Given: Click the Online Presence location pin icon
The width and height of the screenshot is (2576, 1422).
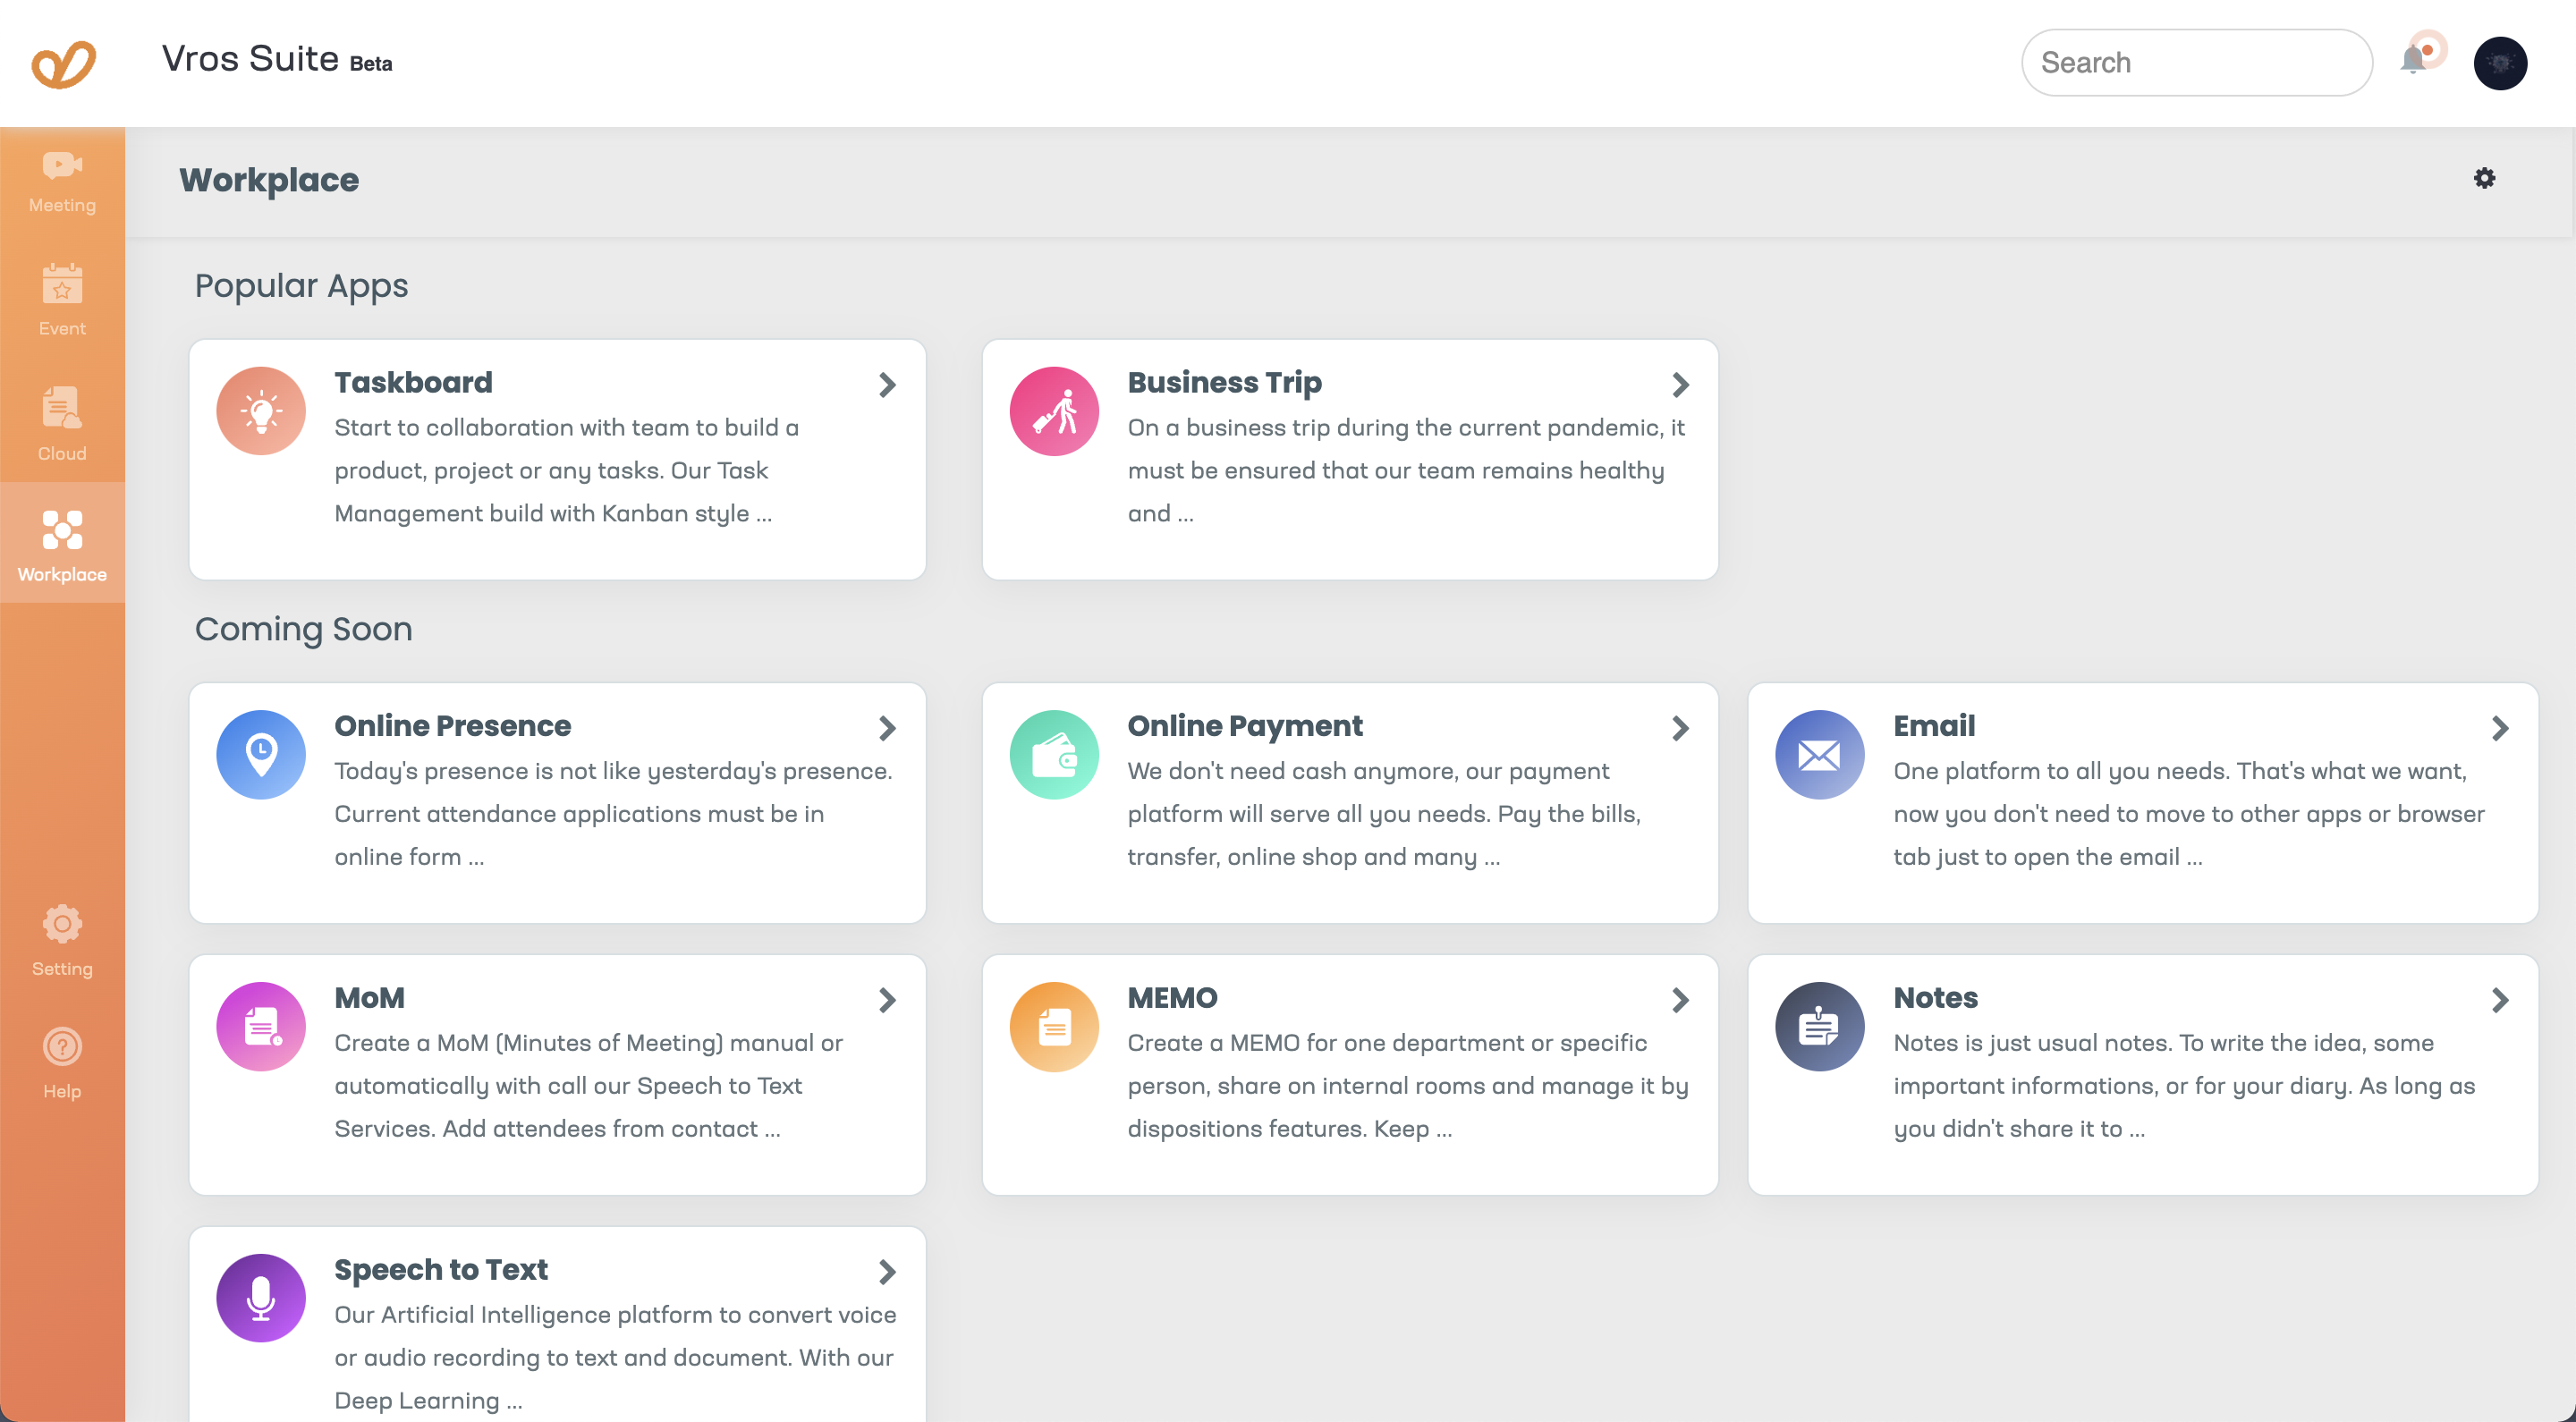Looking at the screenshot, I should tap(261, 754).
